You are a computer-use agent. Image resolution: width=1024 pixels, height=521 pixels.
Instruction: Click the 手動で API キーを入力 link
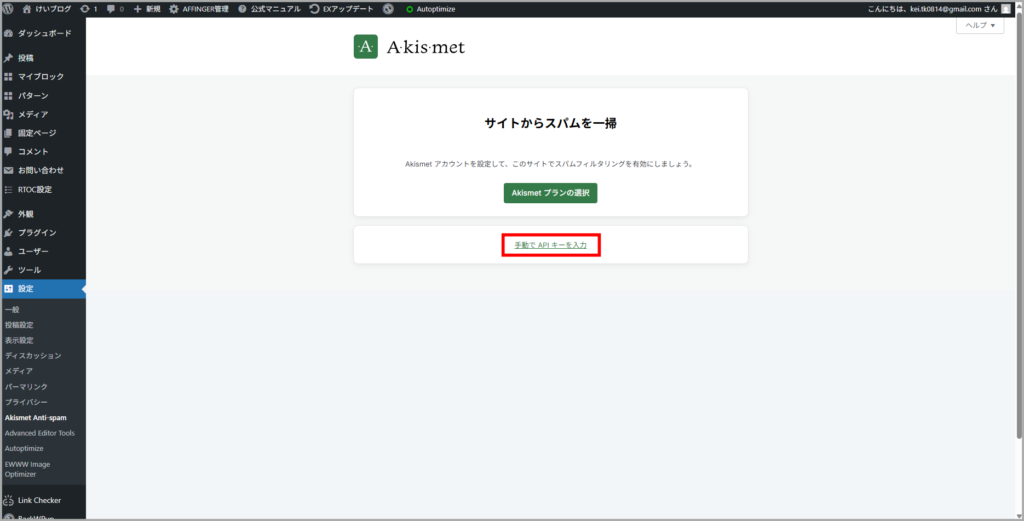(x=550, y=245)
